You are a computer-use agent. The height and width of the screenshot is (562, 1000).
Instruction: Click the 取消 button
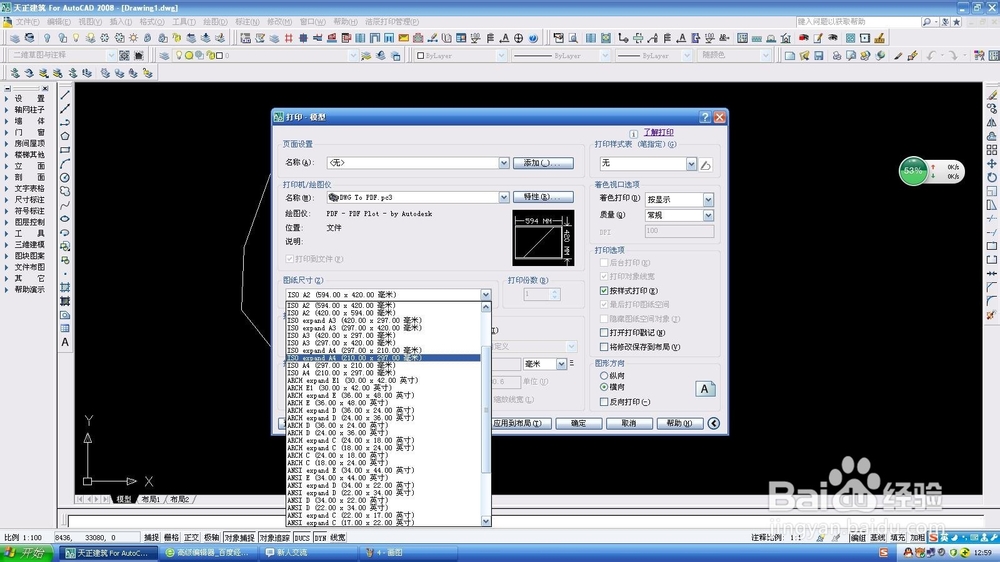click(x=629, y=424)
